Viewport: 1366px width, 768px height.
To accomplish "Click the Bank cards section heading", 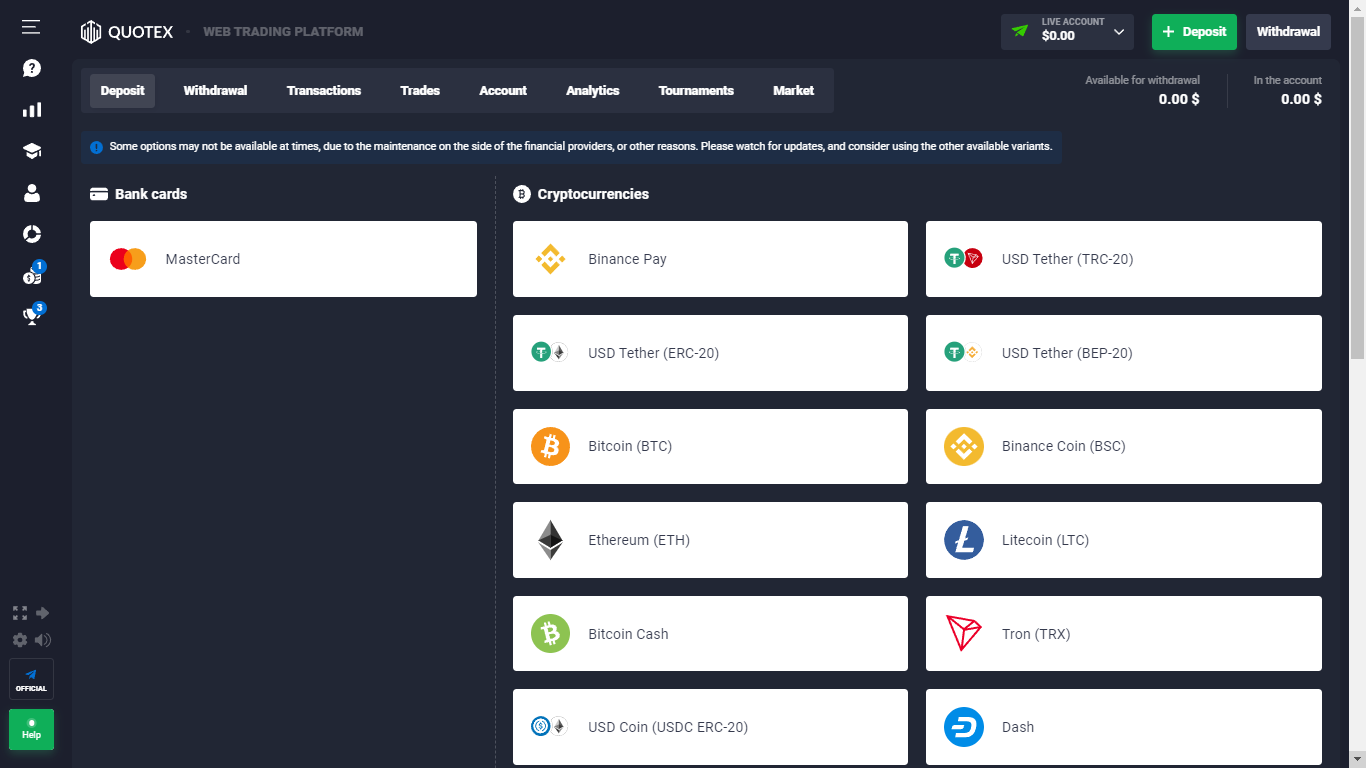I will click(139, 194).
